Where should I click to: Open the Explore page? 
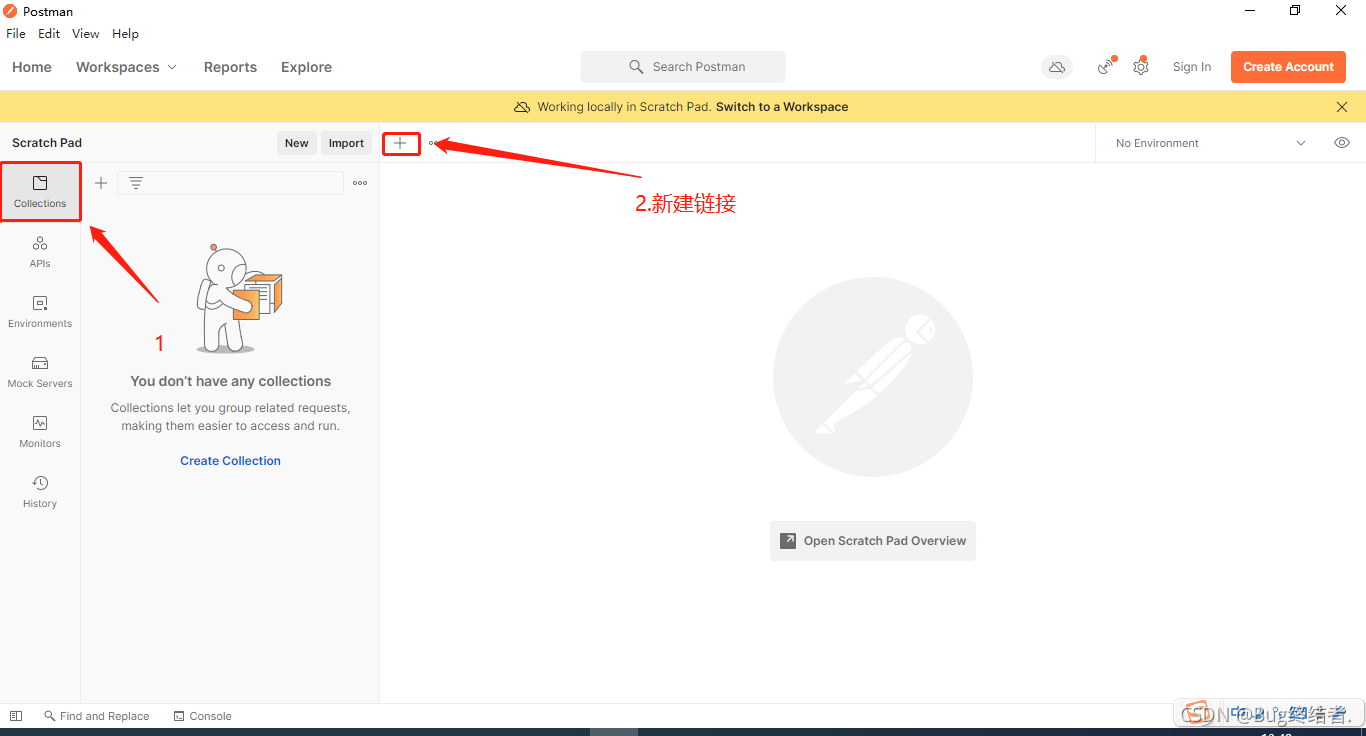(x=306, y=67)
